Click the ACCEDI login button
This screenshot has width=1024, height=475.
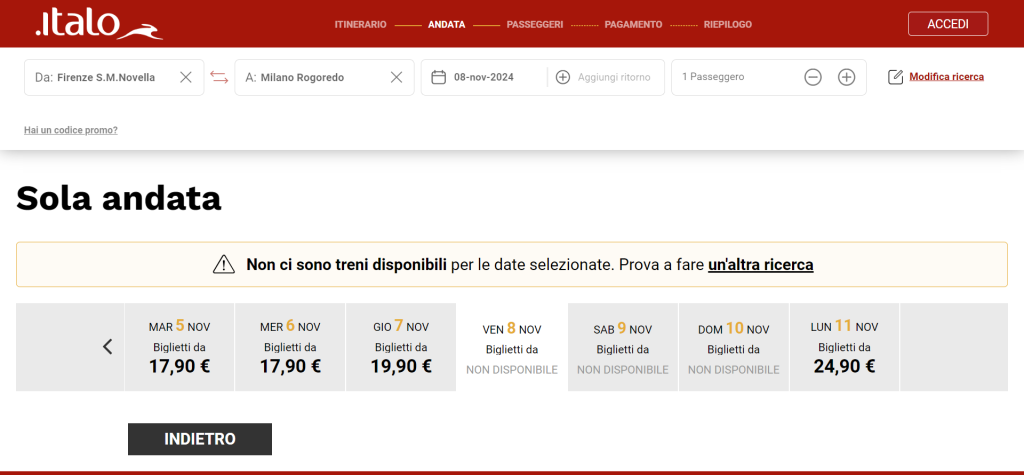tap(948, 24)
